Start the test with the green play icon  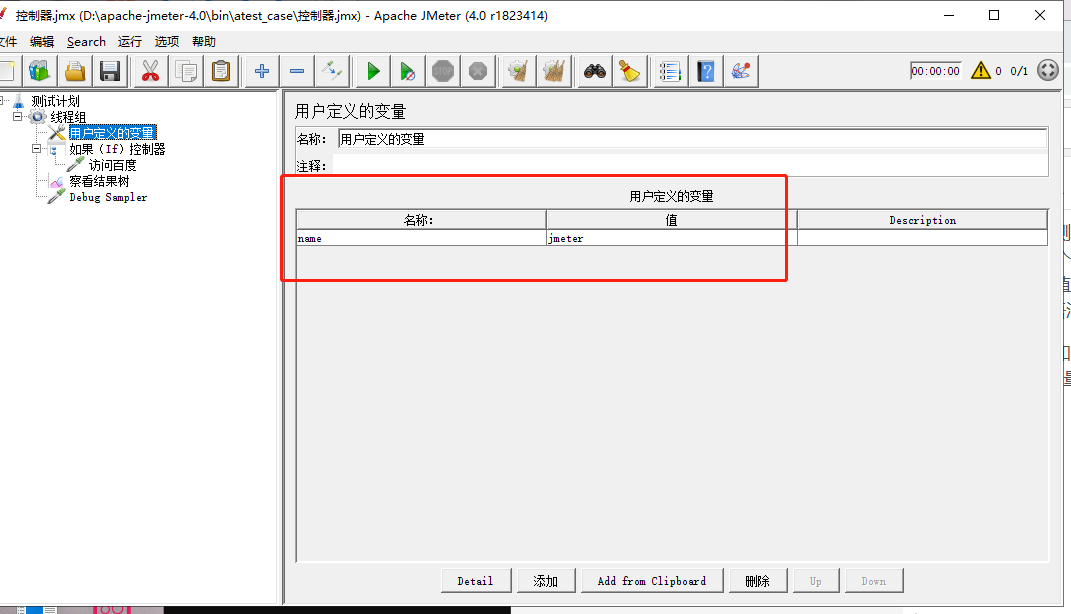372,70
